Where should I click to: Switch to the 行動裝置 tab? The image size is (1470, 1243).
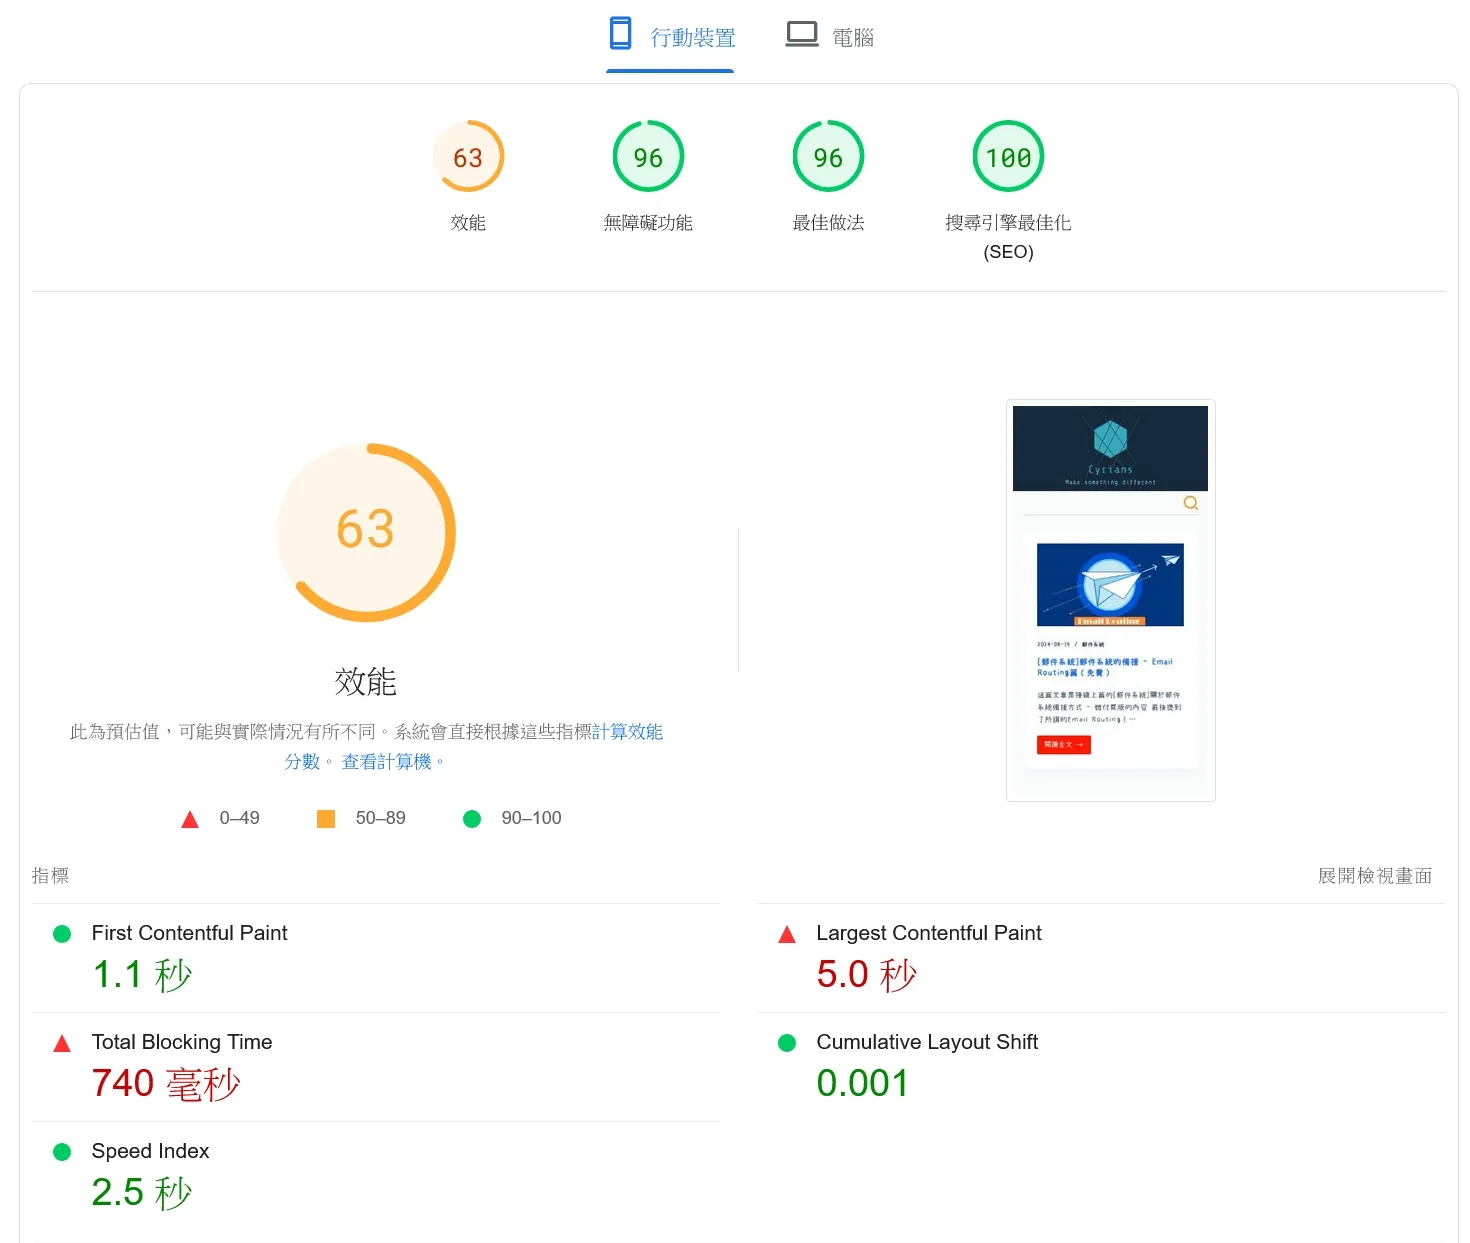coord(670,36)
